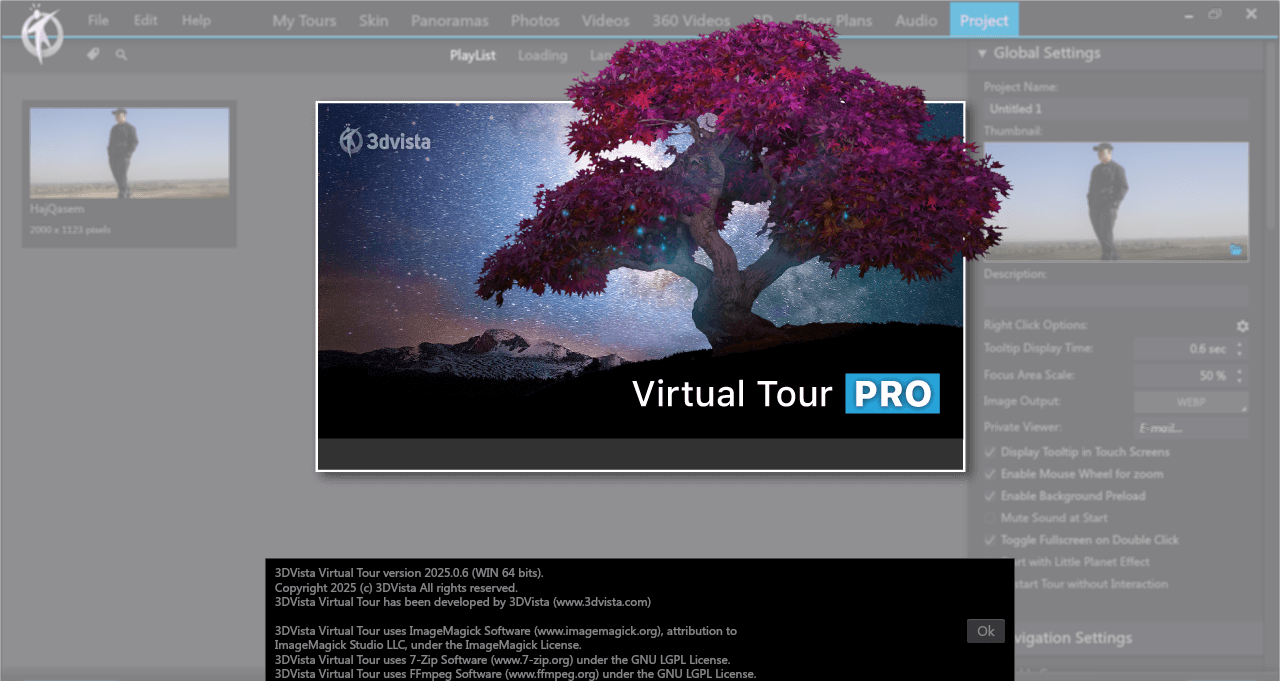
Task: Click the "Start with Little Planet Effect" label
Action: (x=1082, y=562)
